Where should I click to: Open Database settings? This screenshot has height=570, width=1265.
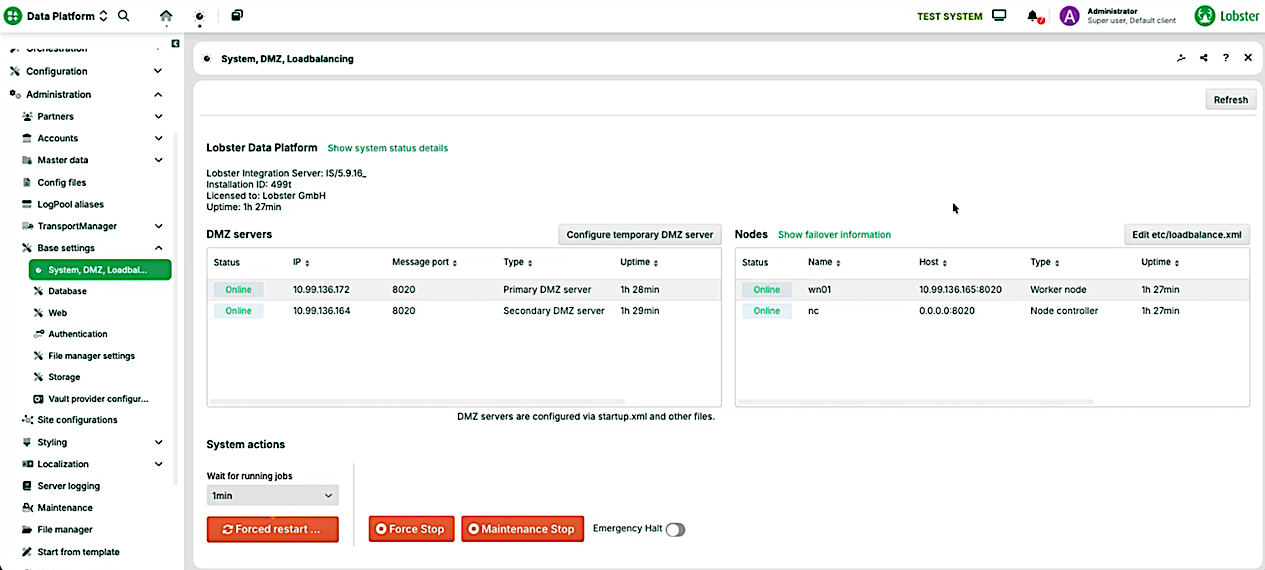(67, 291)
